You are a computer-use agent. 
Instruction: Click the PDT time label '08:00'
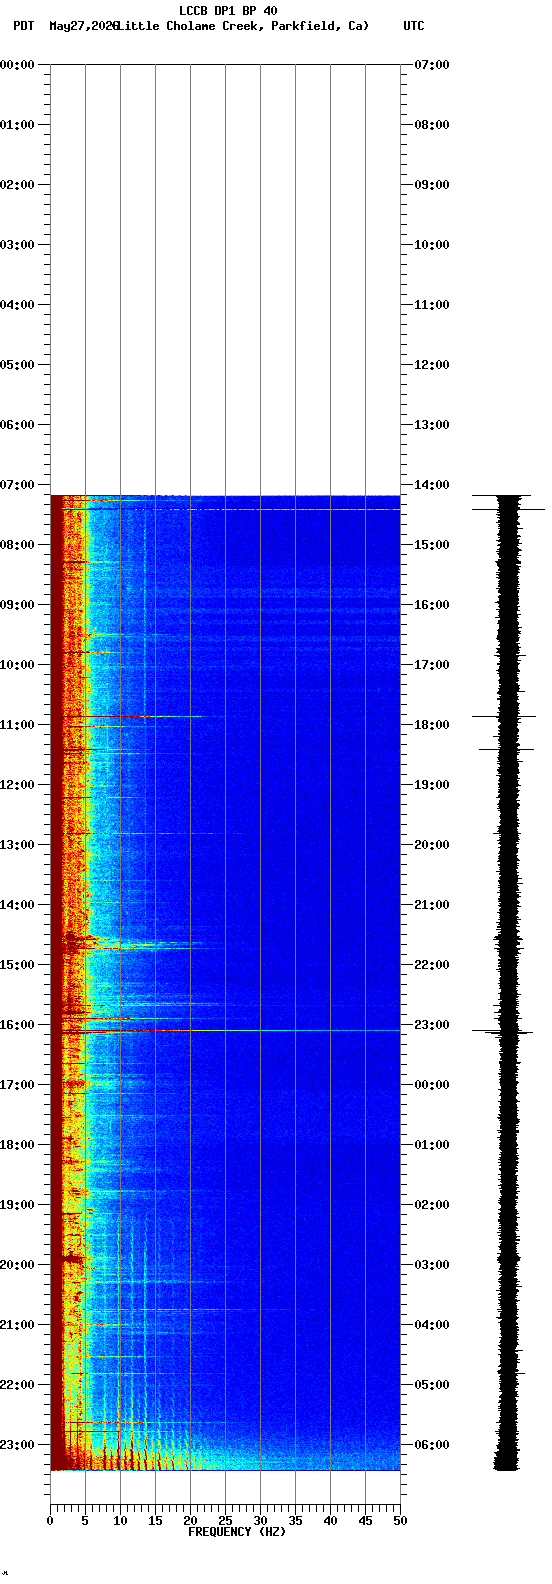click(x=17, y=545)
